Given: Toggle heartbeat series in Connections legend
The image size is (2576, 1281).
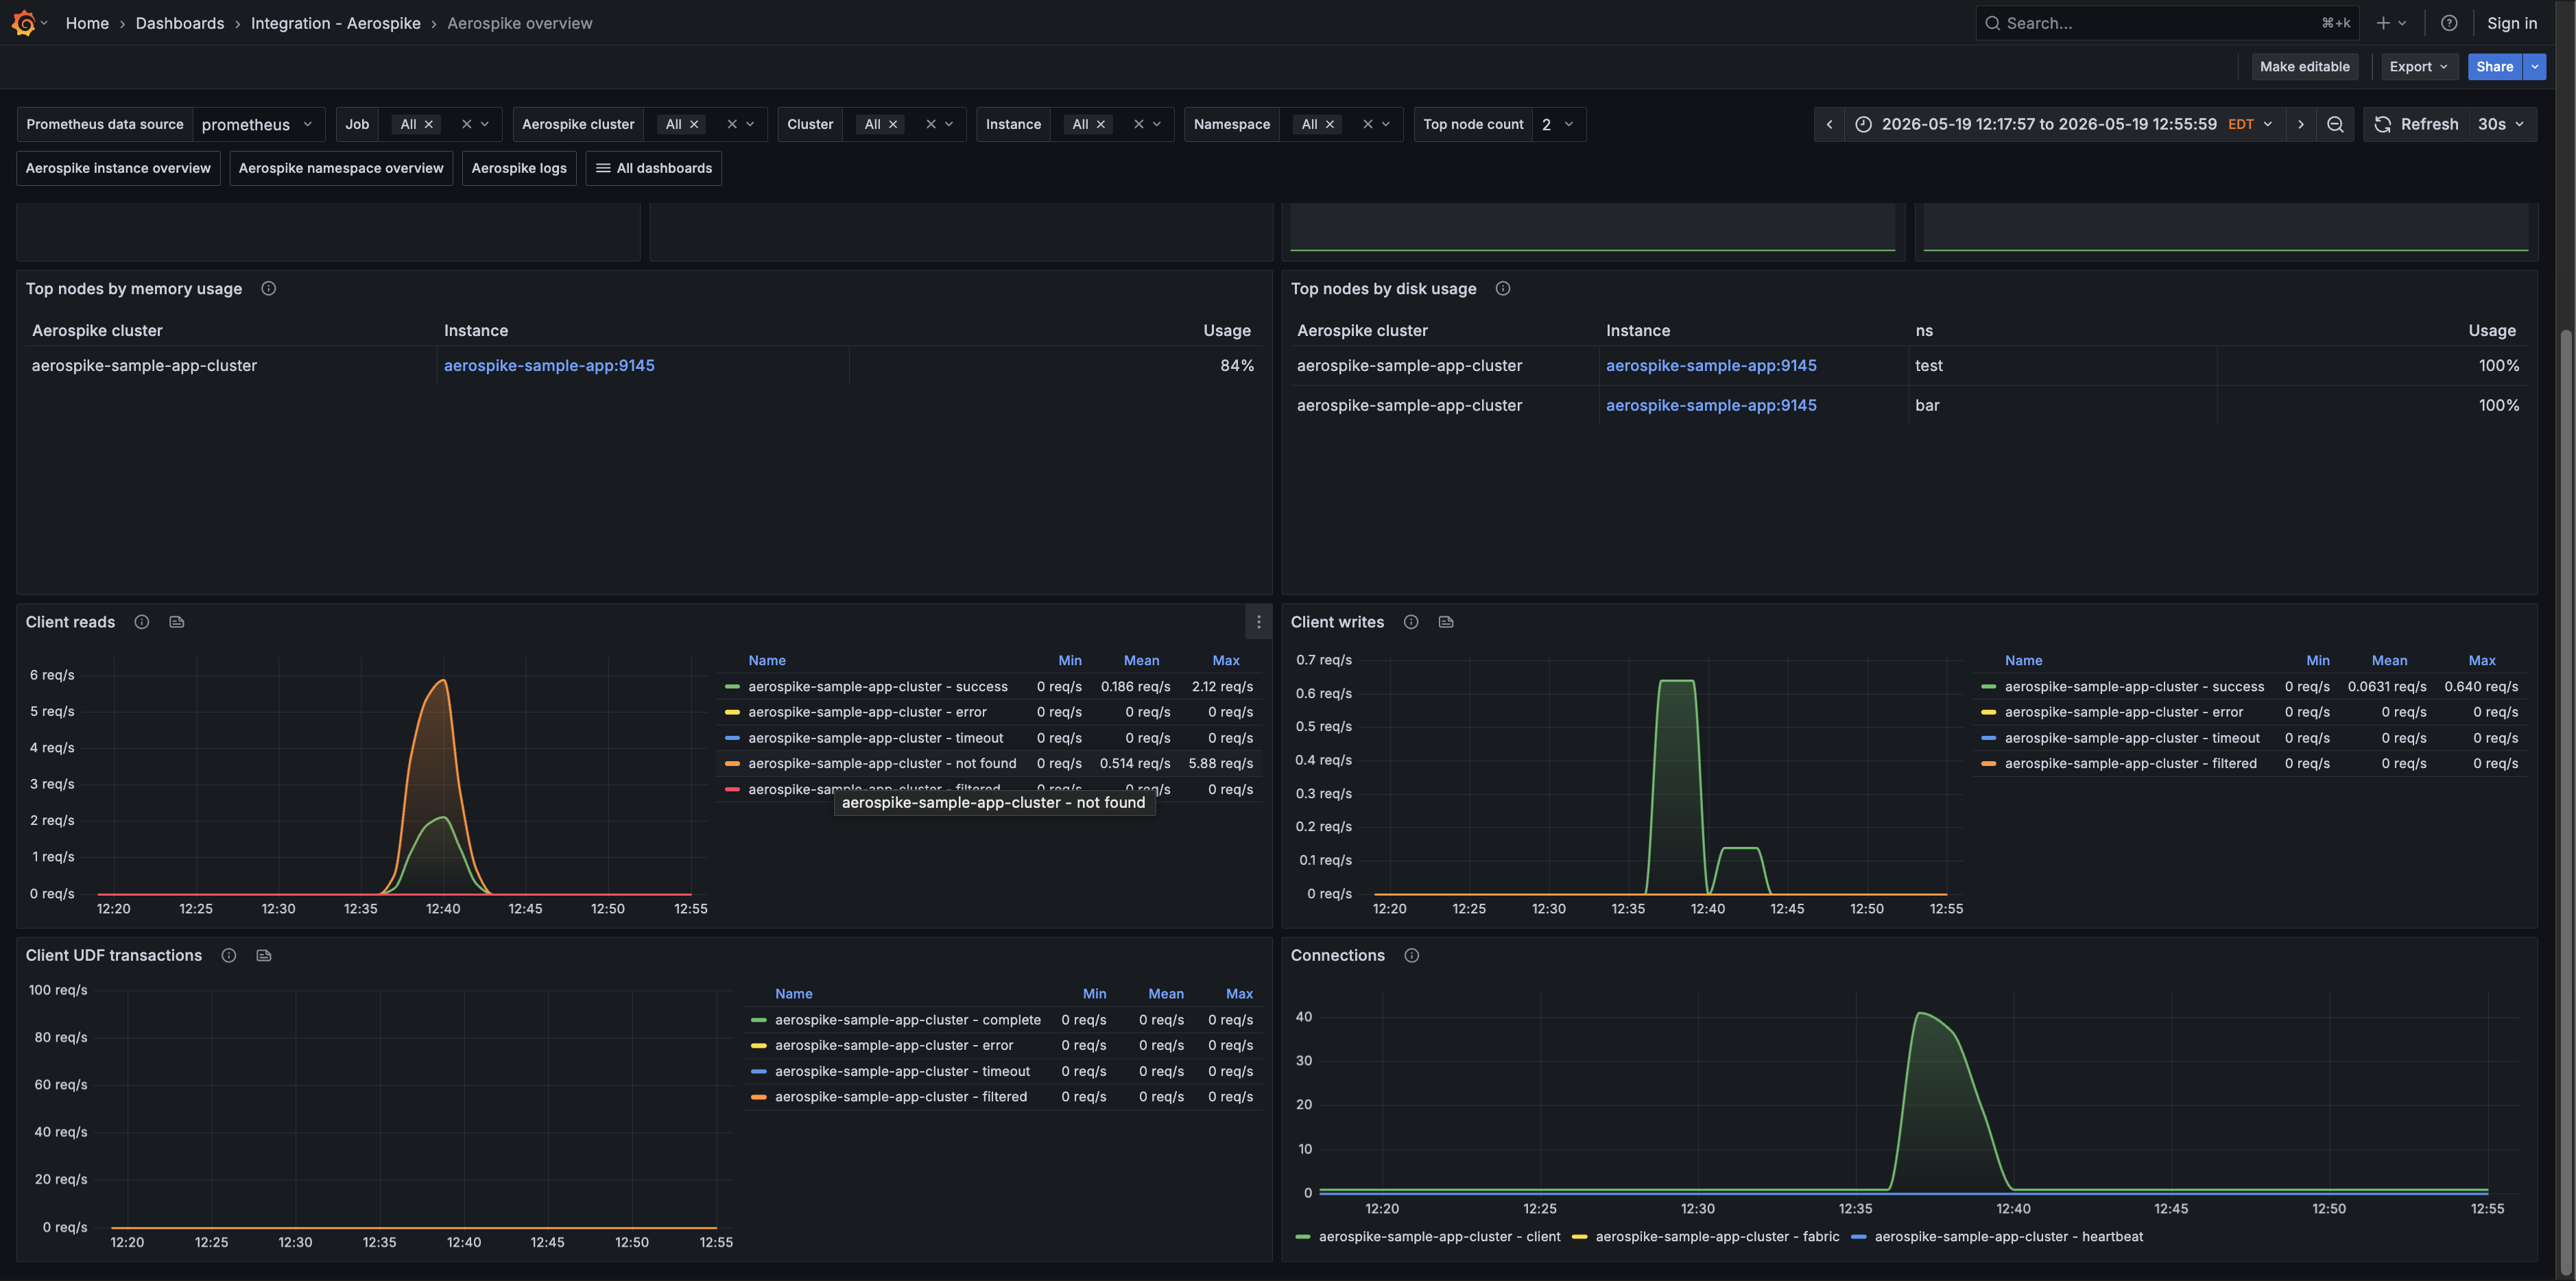Looking at the screenshot, I should click(2008, 1237).
